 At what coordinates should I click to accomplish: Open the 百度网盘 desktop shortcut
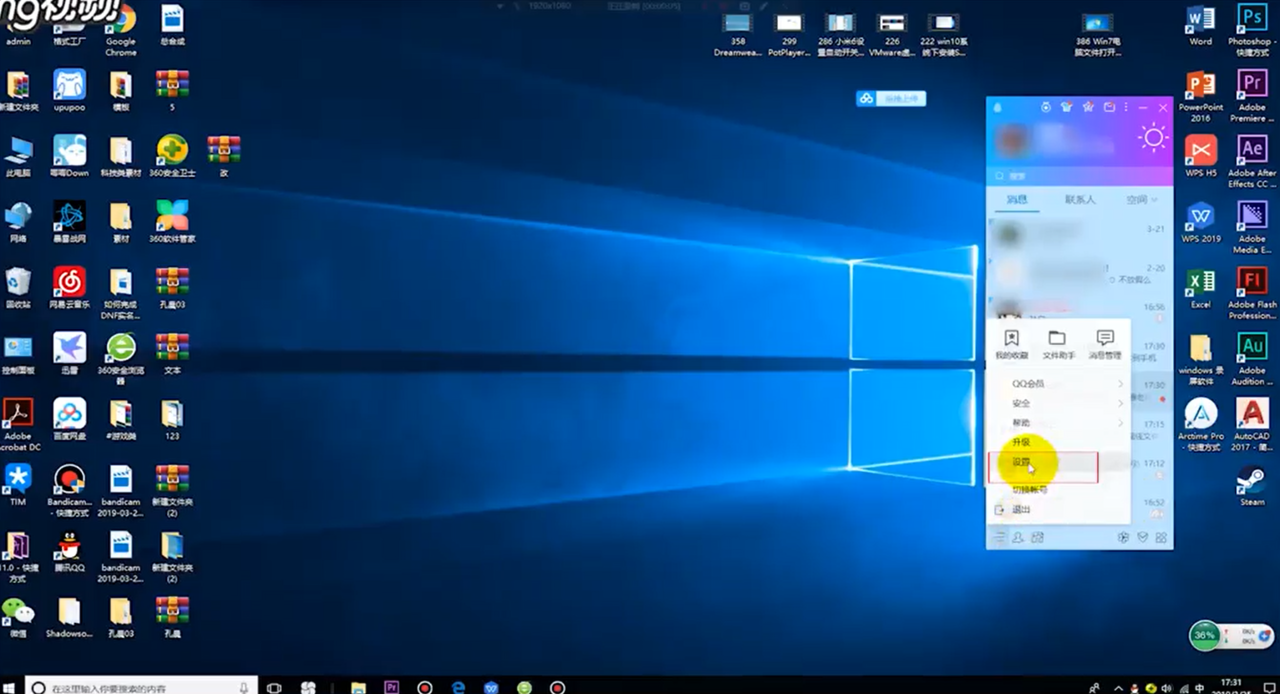tap(69, 419)
